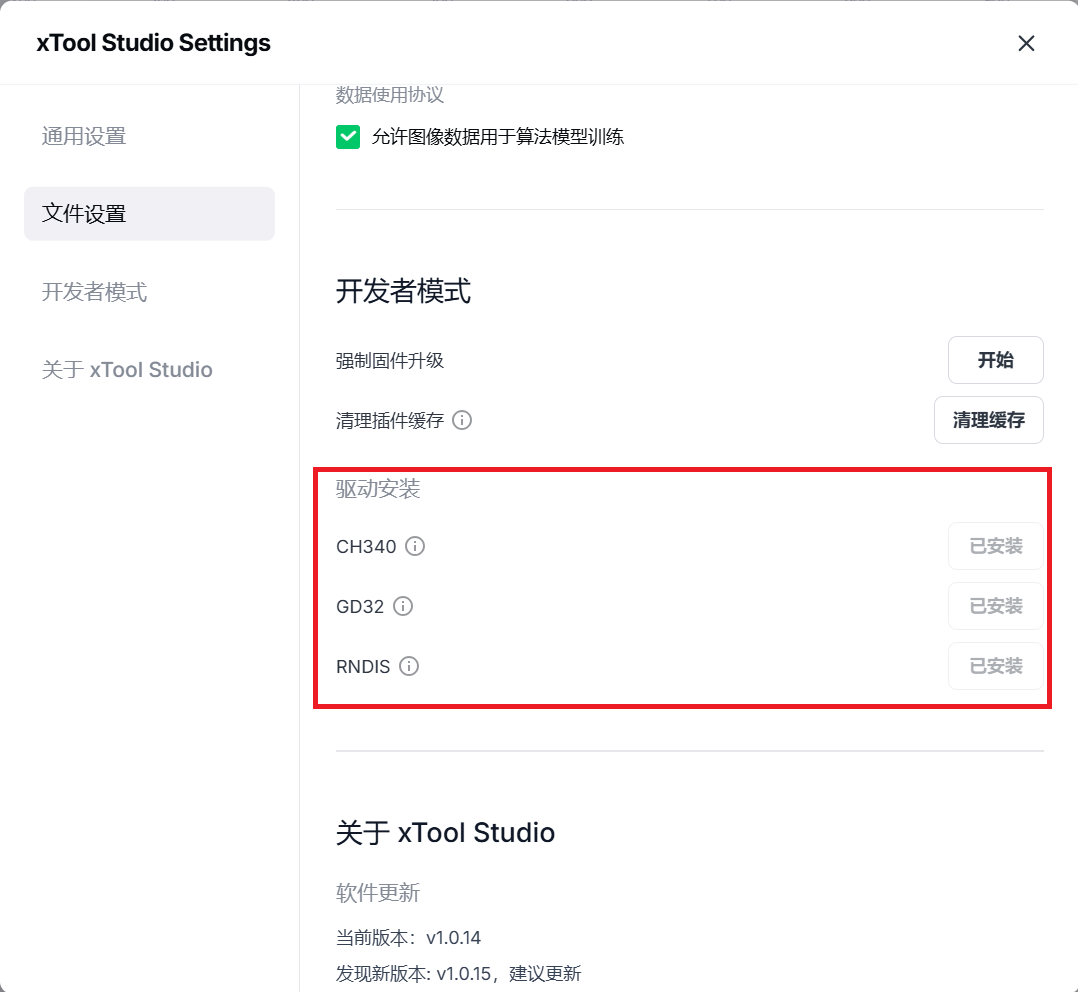The width and height of the screenshot is (1078, 992).
Task: Select 文件设置 in the sidebar
Action: [x=84, y=213]
